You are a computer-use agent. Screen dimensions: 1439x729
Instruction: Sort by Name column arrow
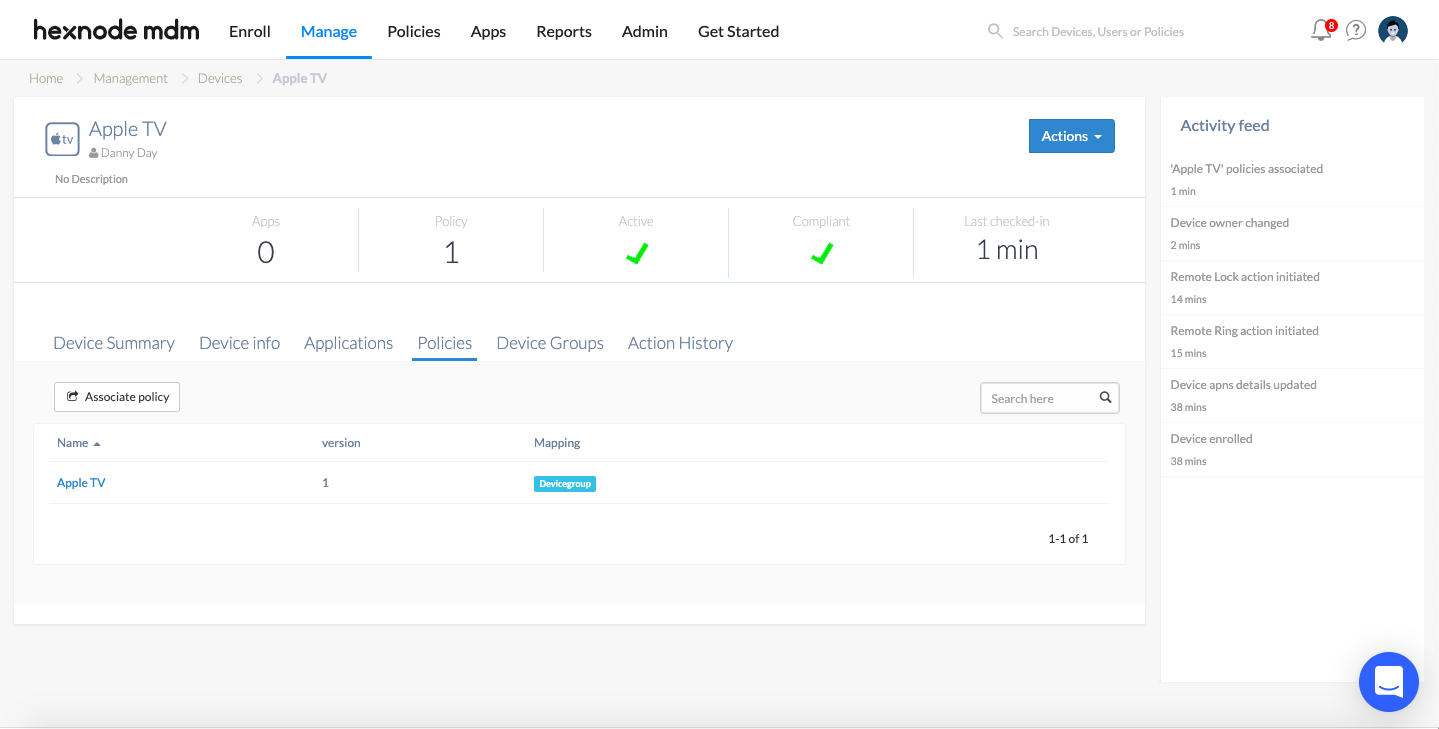pyautogui.click(x=97, y=443)
